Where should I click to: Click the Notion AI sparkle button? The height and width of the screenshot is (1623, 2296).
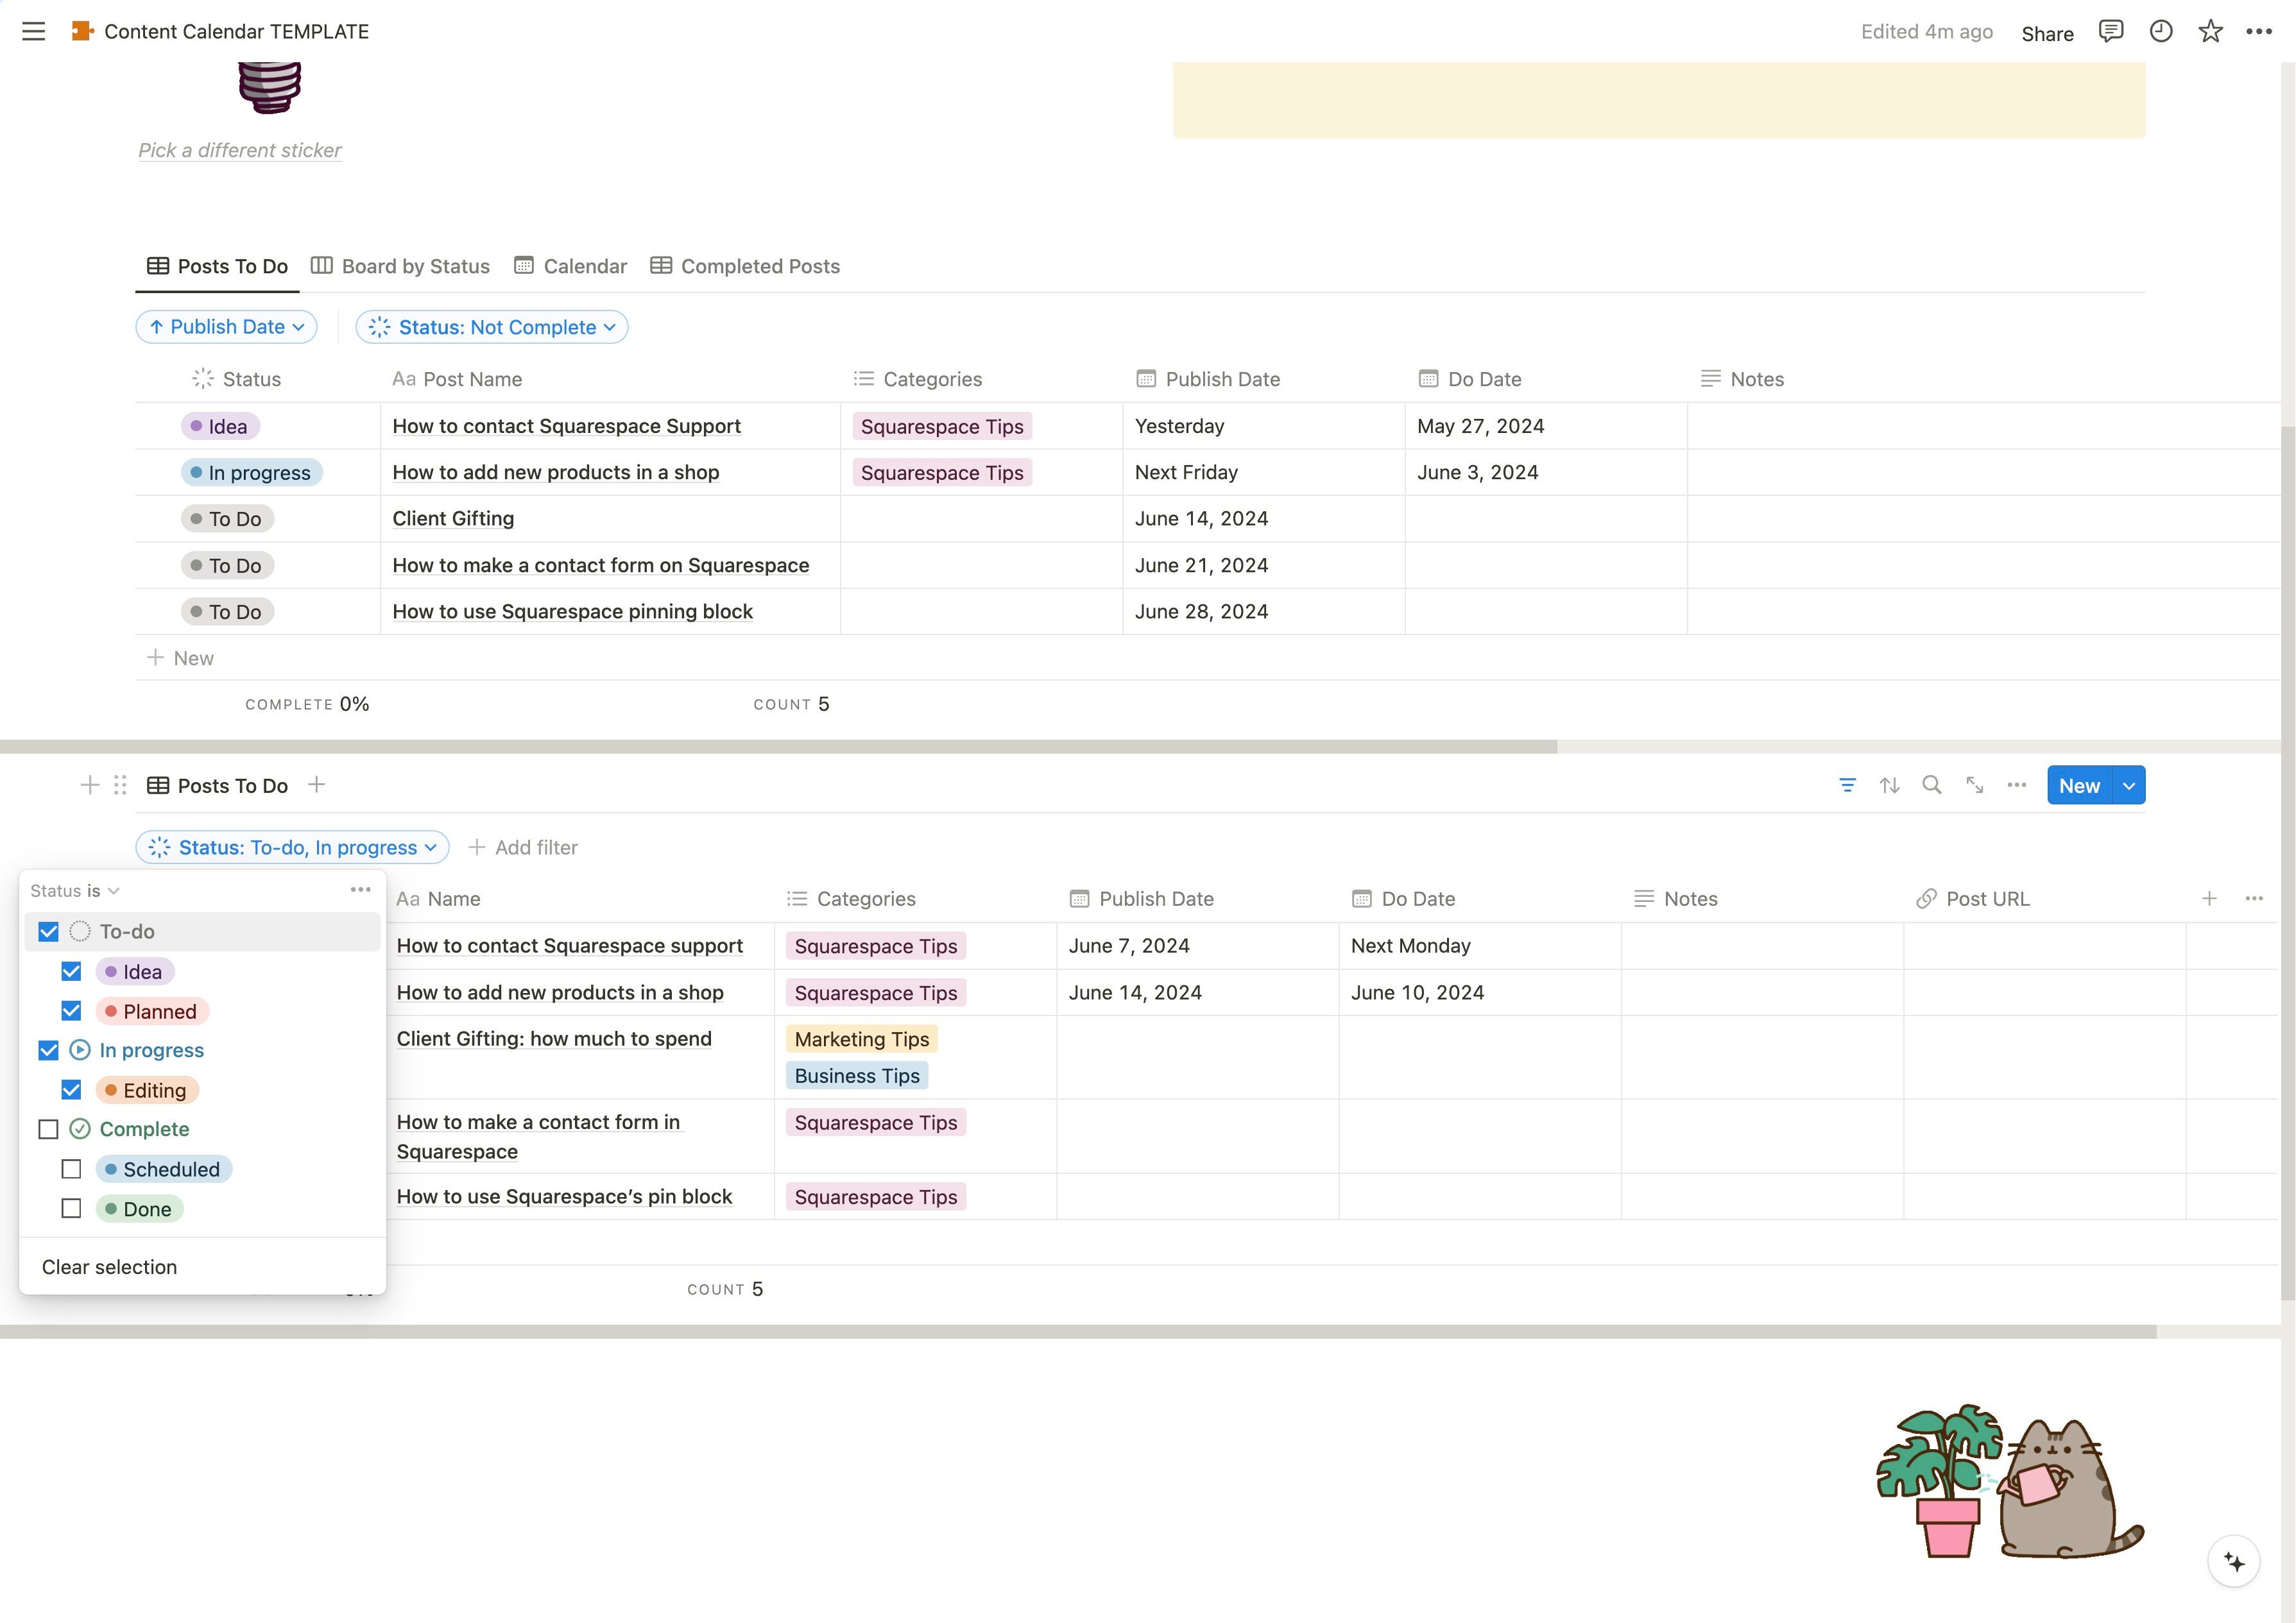tap(2233, 1561)
